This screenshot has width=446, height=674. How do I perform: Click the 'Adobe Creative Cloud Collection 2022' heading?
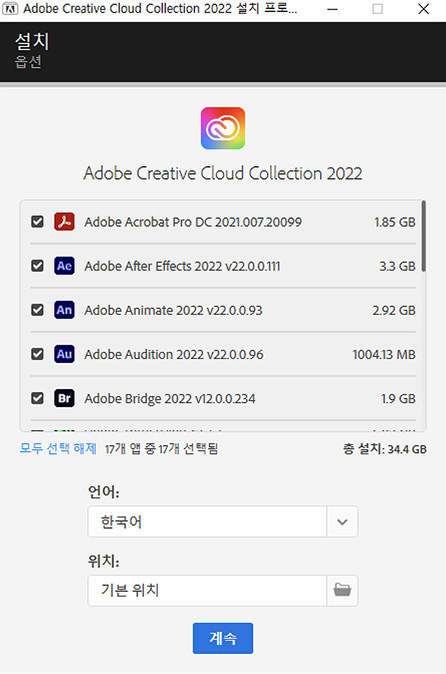(x=223, y=173)
